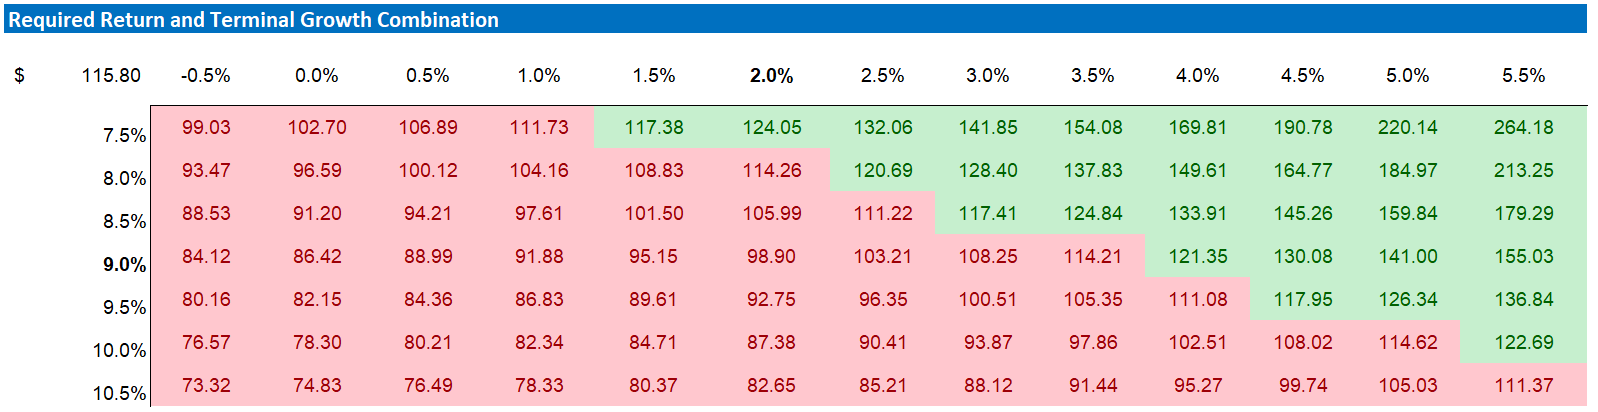This screenshot has height=412, width=1598.
Task: Click the dollar sign cell
Action: [x=19, y=76]
